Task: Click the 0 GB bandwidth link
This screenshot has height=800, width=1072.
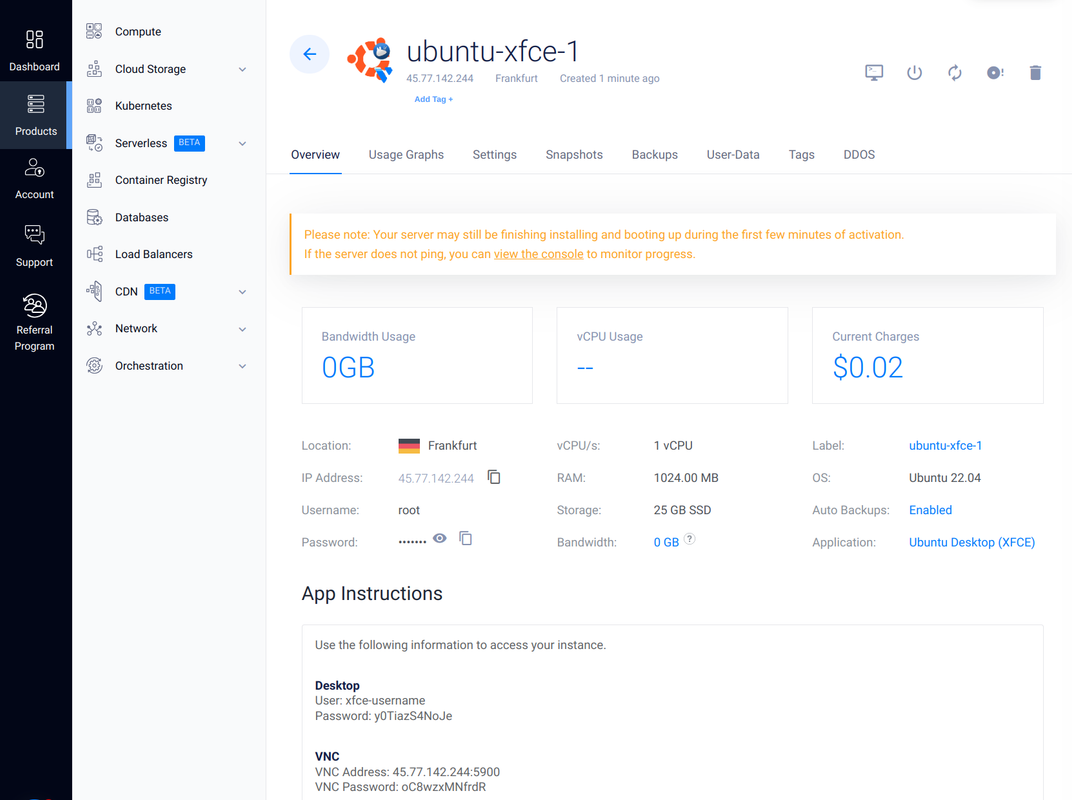Action: (666, 542)
